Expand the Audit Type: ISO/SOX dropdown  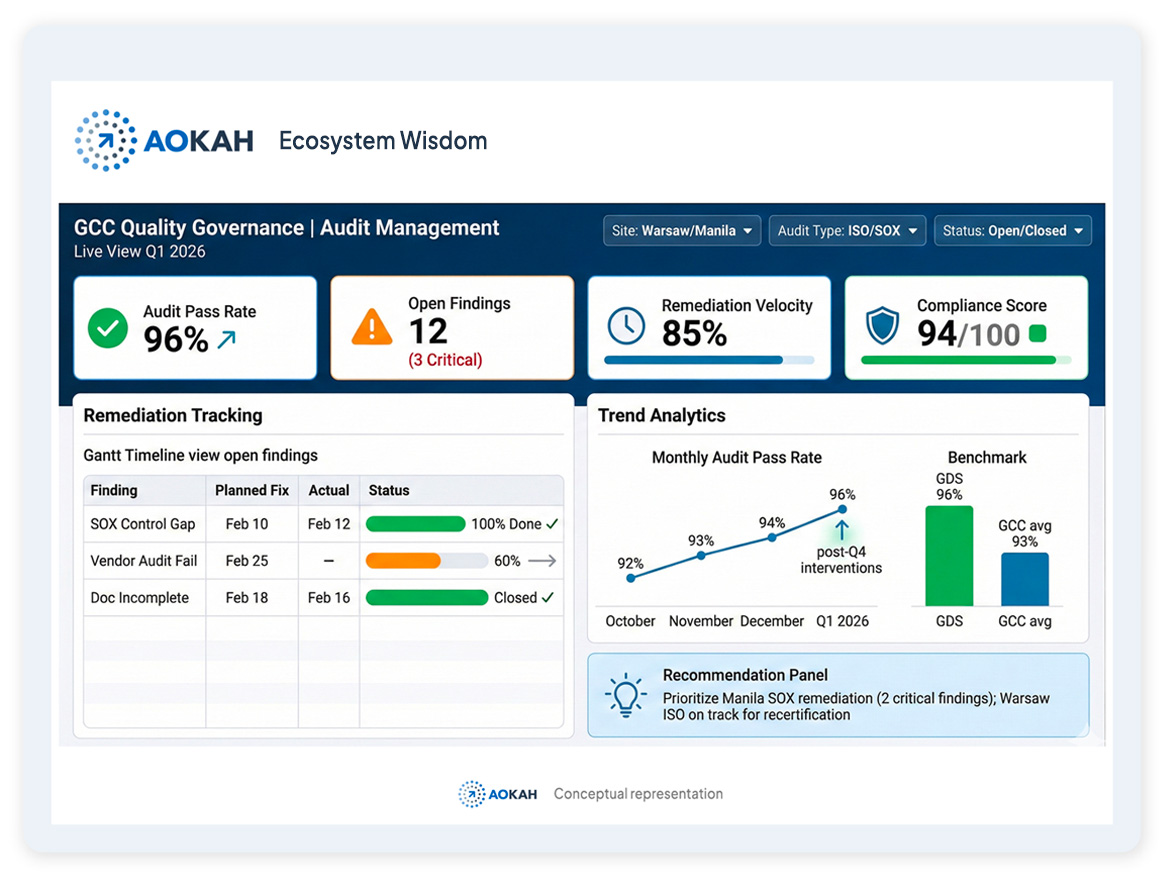click(x=847, y=231)
